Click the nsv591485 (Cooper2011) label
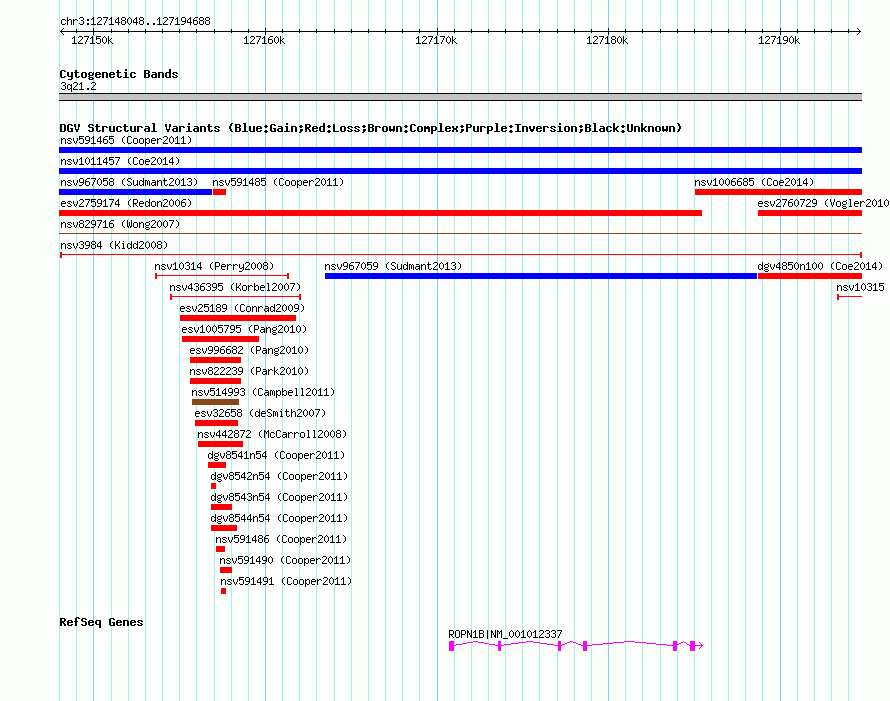 coord(278,182)
